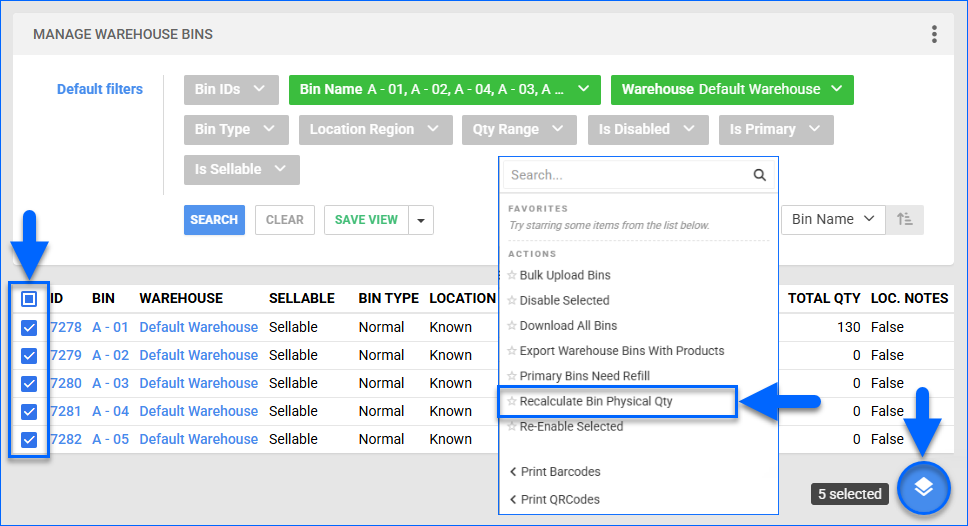Star the Primary Bins Need Refill action
The width and height of the screenshot is (968, 526).
click(512, 376)
